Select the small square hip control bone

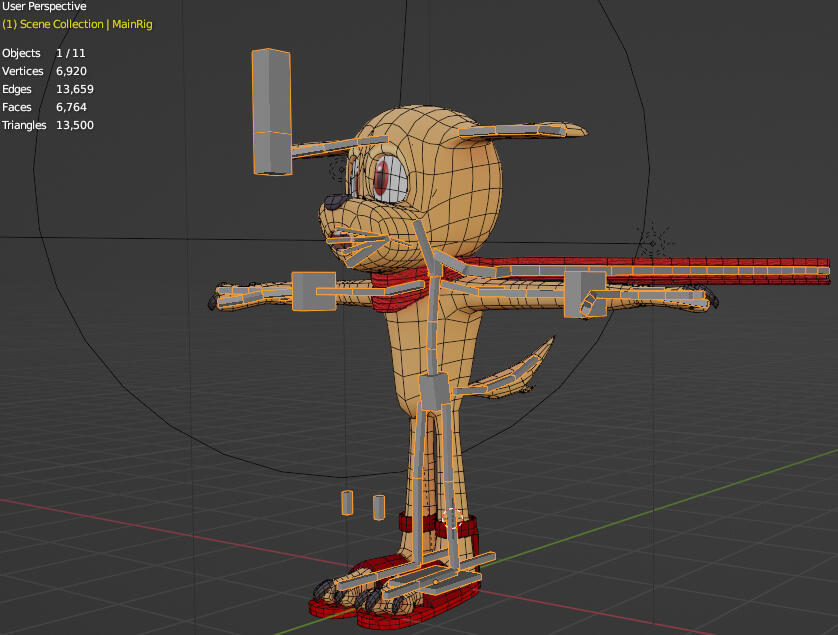432,385
